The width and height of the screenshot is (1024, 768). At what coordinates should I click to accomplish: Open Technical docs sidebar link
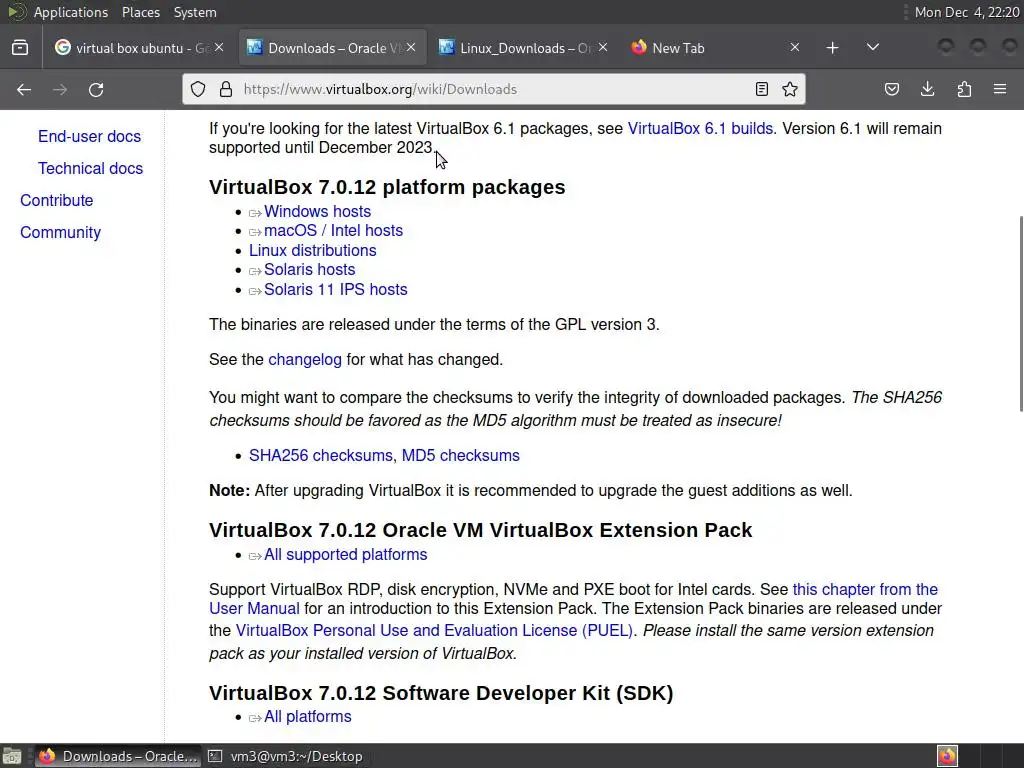(90, 168)
